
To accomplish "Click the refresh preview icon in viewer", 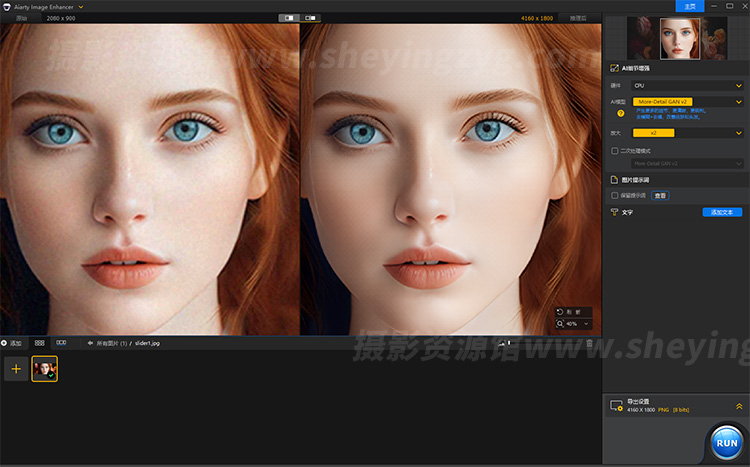I will click(560, 312).
